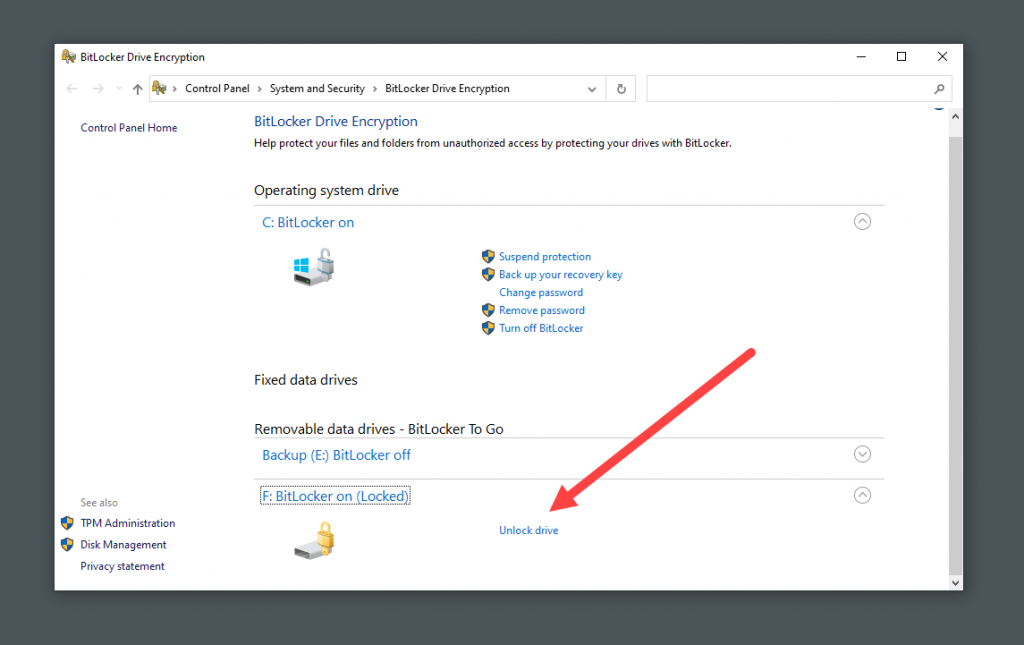Go to Control Panel breadcrumb
Viewport: 1024px width, 645px height.
217,89
